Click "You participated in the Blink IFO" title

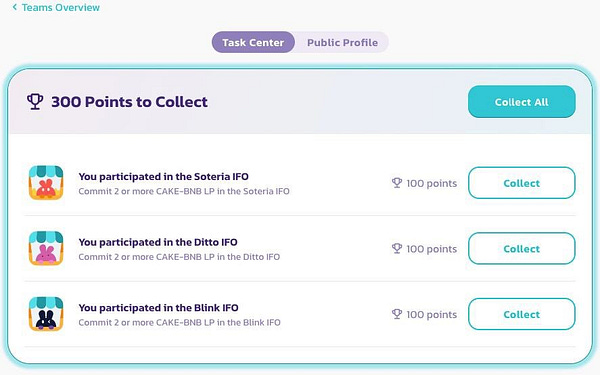pyautogui.click(x=158, y=308)
